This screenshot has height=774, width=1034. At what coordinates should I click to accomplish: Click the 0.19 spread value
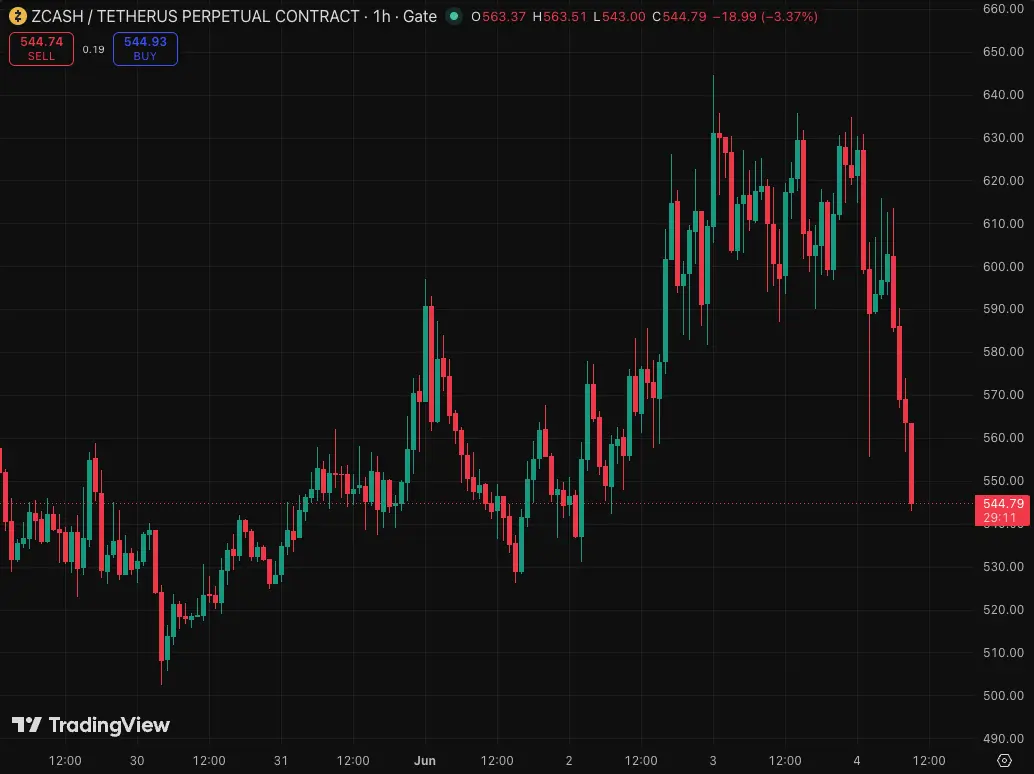tap(94, 49)
